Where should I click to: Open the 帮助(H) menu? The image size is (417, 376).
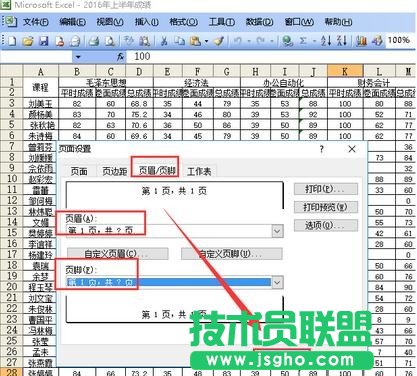(338, 22)
